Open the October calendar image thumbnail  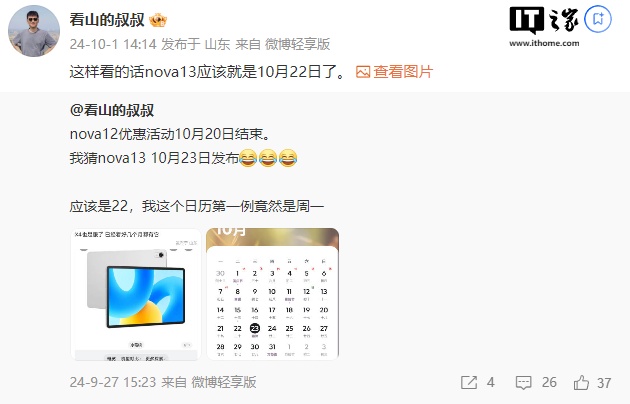[x=272, y=294]
